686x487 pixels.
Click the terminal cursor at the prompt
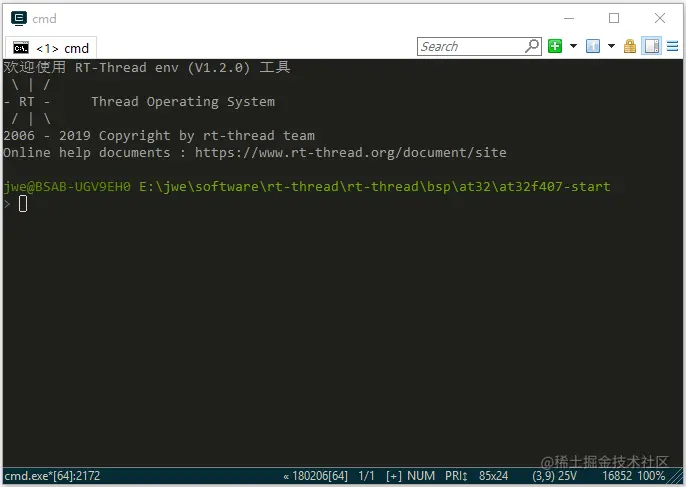click(x=23, y=204)
